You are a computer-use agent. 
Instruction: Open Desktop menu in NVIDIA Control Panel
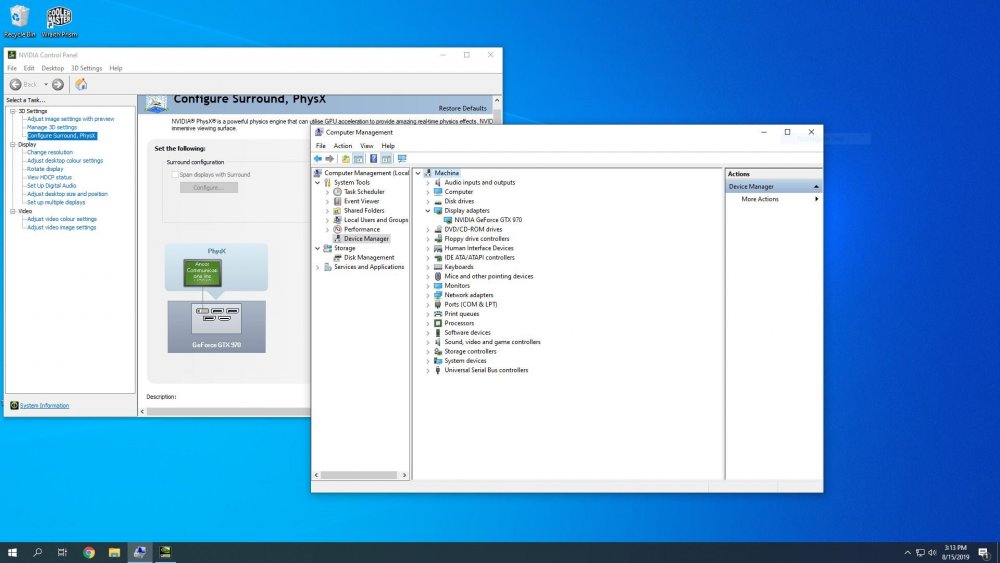point(52,68)
